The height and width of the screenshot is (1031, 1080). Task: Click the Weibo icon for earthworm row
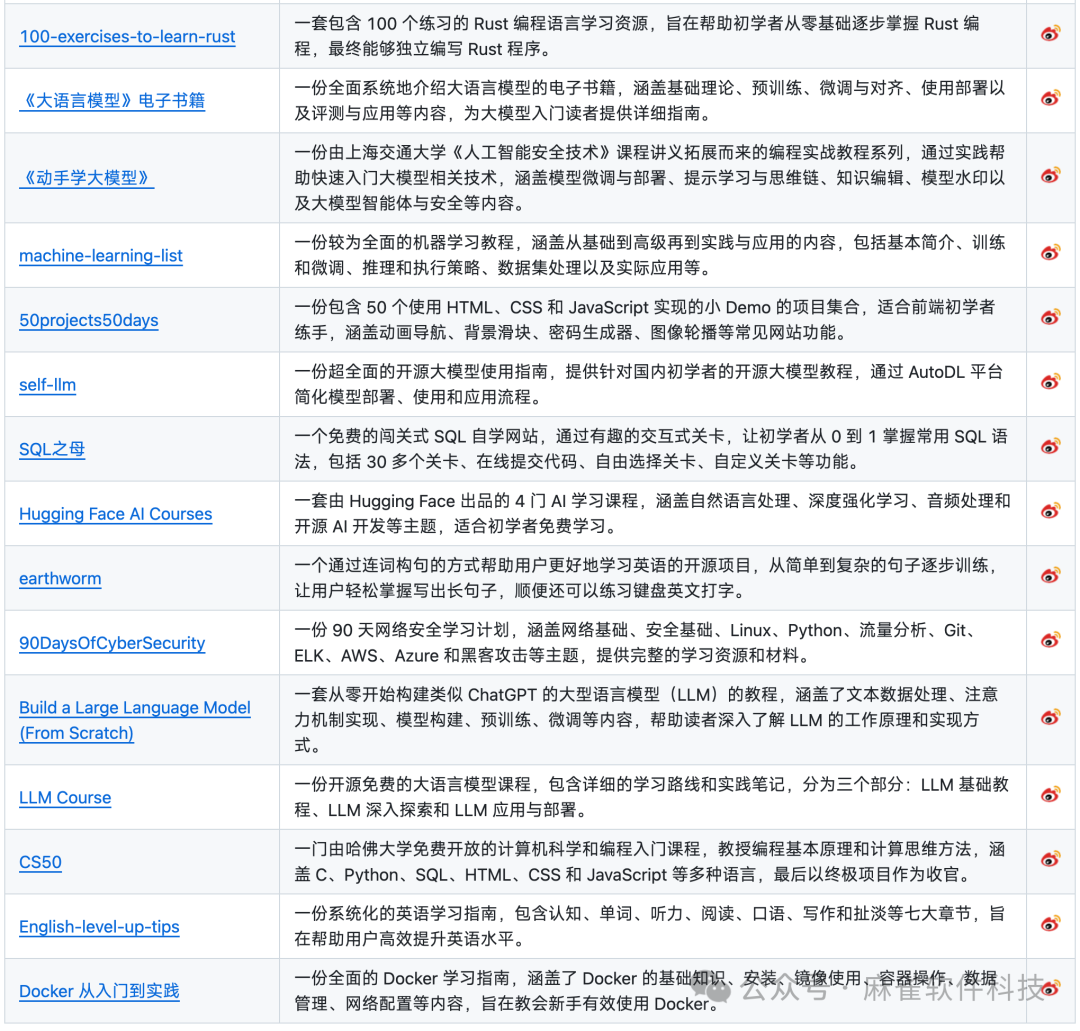[1049, 578]
